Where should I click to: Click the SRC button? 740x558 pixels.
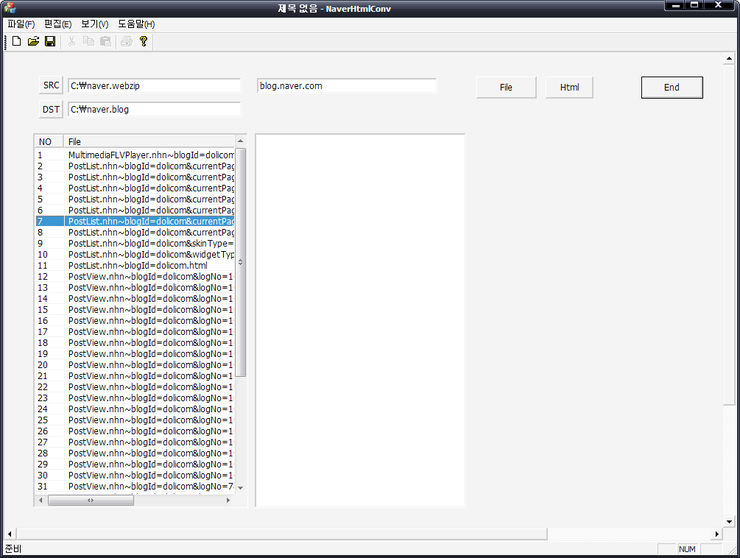51,85
